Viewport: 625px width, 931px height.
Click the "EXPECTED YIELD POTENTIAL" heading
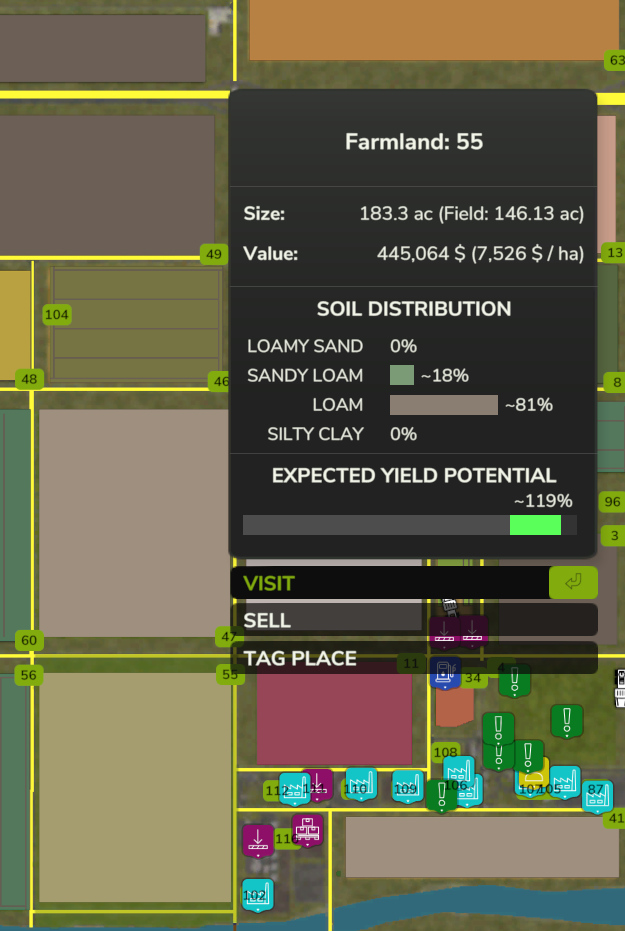pyautogui.click(x=414, y=476)
